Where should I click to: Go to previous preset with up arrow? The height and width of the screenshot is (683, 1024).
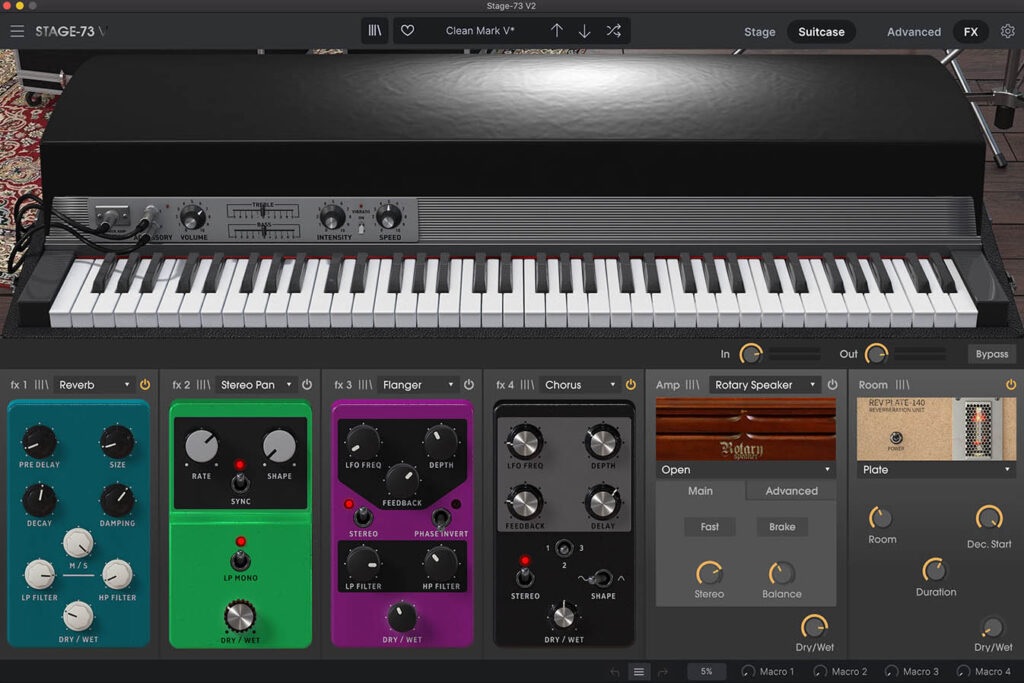[x=556, y=31]
